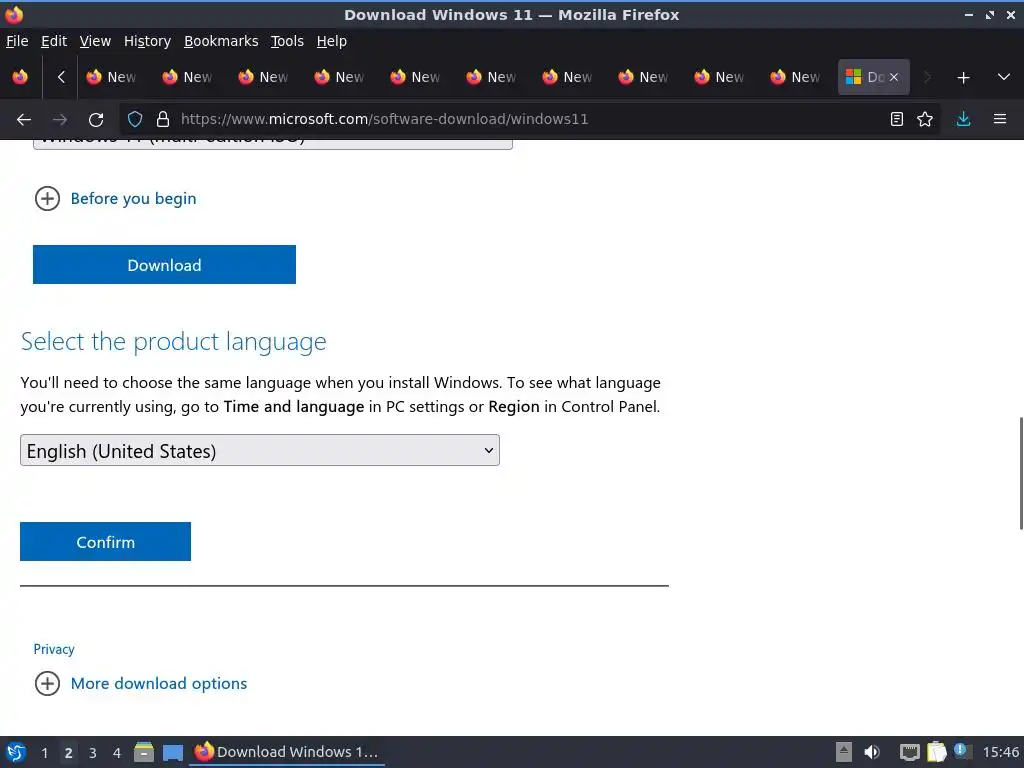Click the blue Download button
1024x768 pixels.
click(x=164, y=264)
